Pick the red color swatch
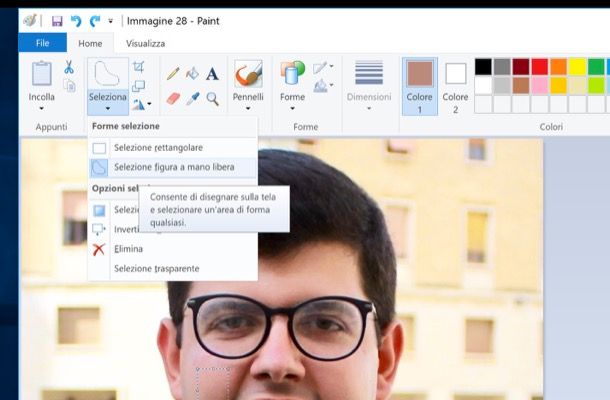610x400 pixels. point(540,67)
